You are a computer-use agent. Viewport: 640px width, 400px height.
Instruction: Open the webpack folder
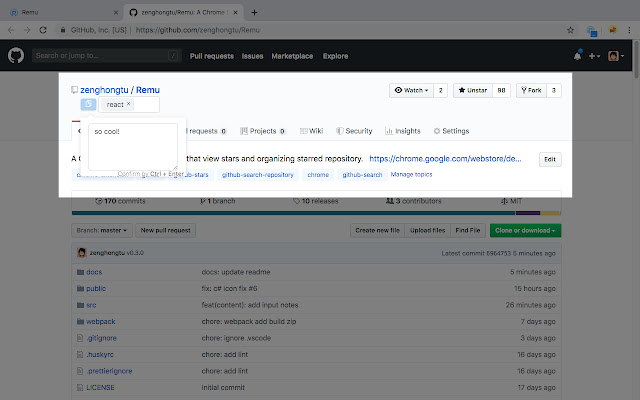(100, 322)
